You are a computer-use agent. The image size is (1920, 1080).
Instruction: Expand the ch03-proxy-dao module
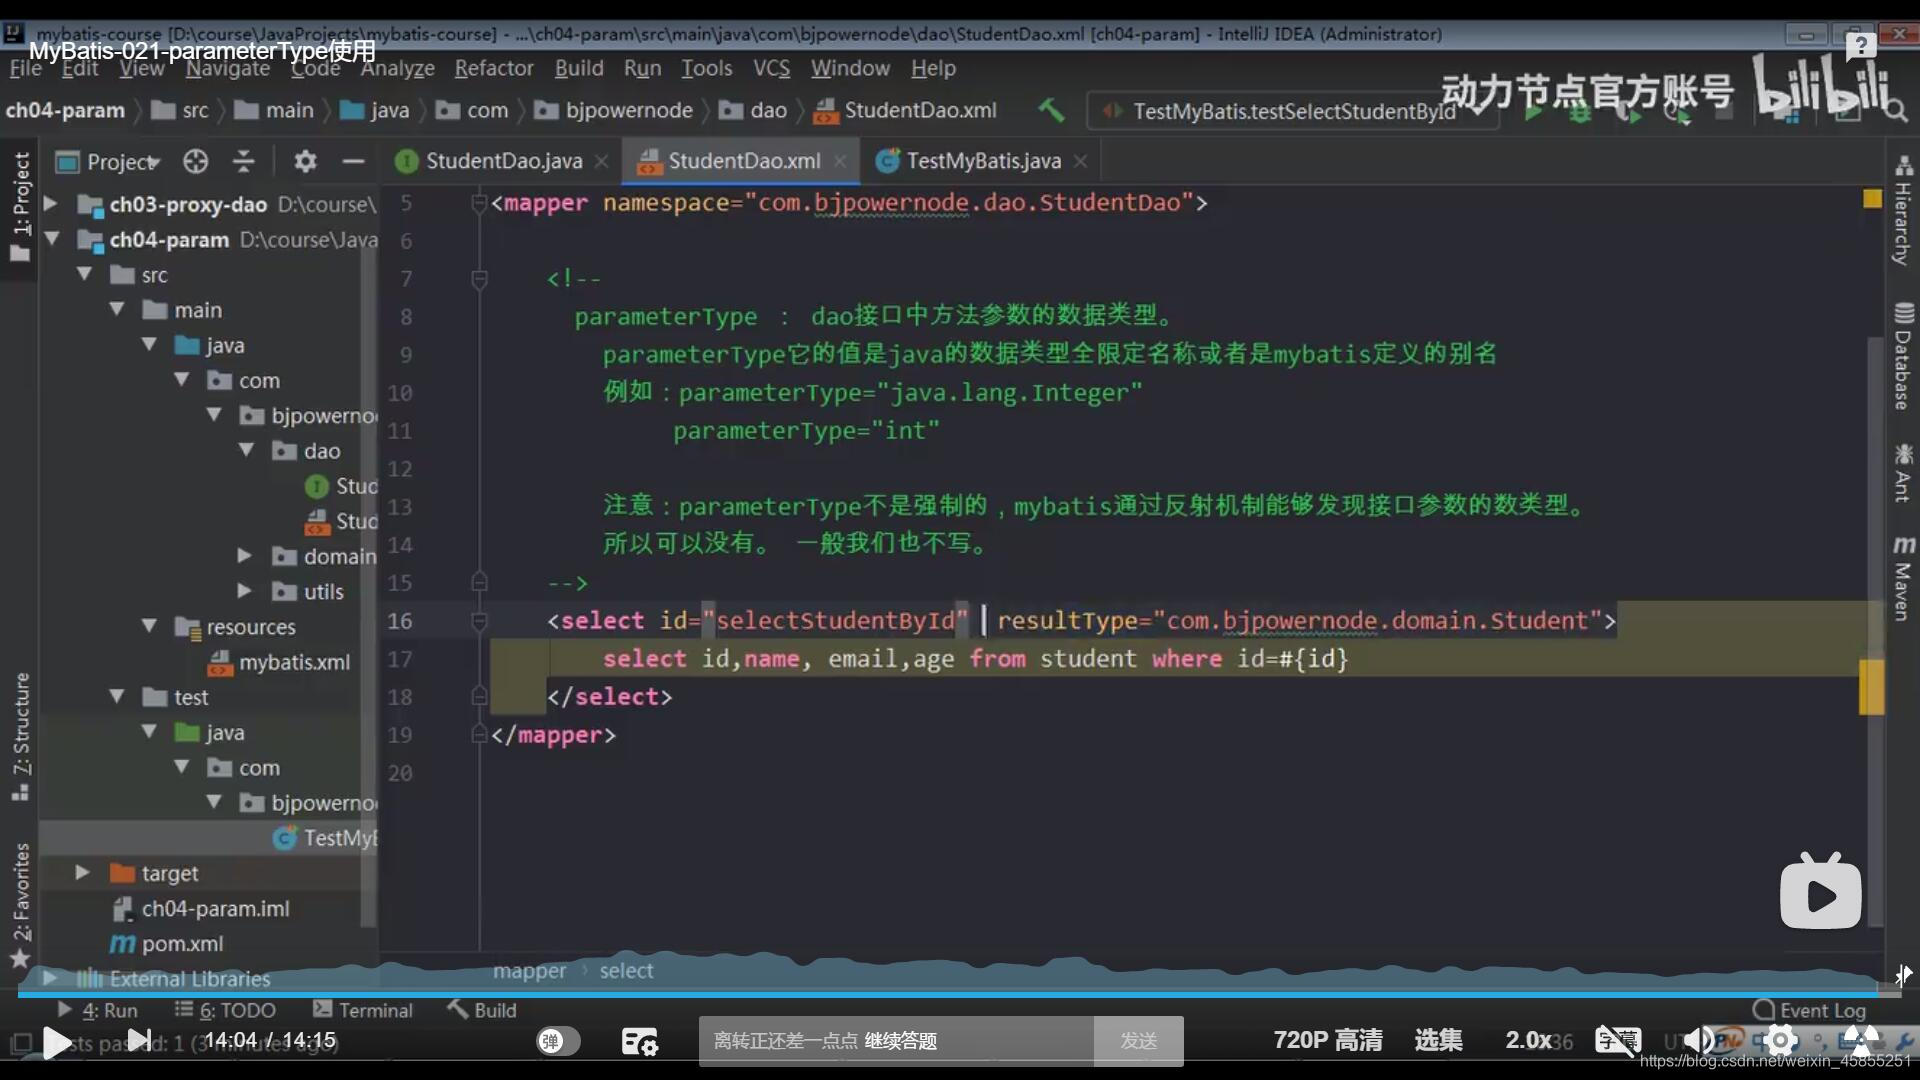(x=51, y=204)
